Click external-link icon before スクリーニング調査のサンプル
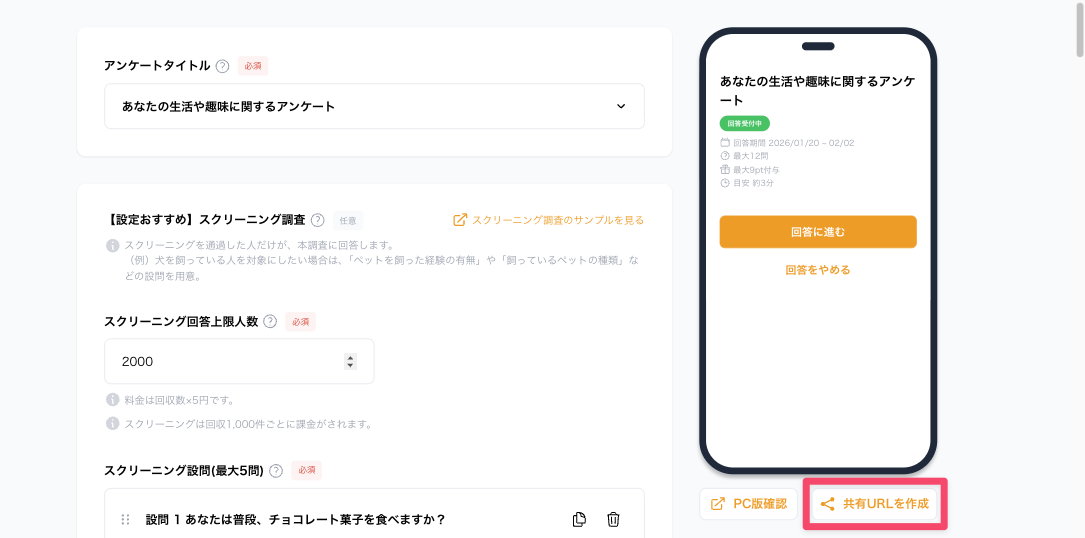This screenshot has height=538, width=1085. (460, 220)
